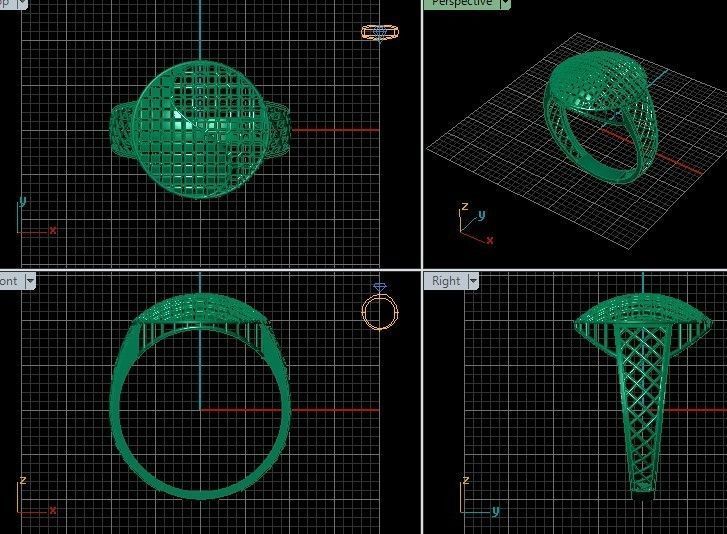The height and width of the screenshot is (534, 727).
Task: Select the lattice ring shank in Right viewport
Action: click(642, 408)
